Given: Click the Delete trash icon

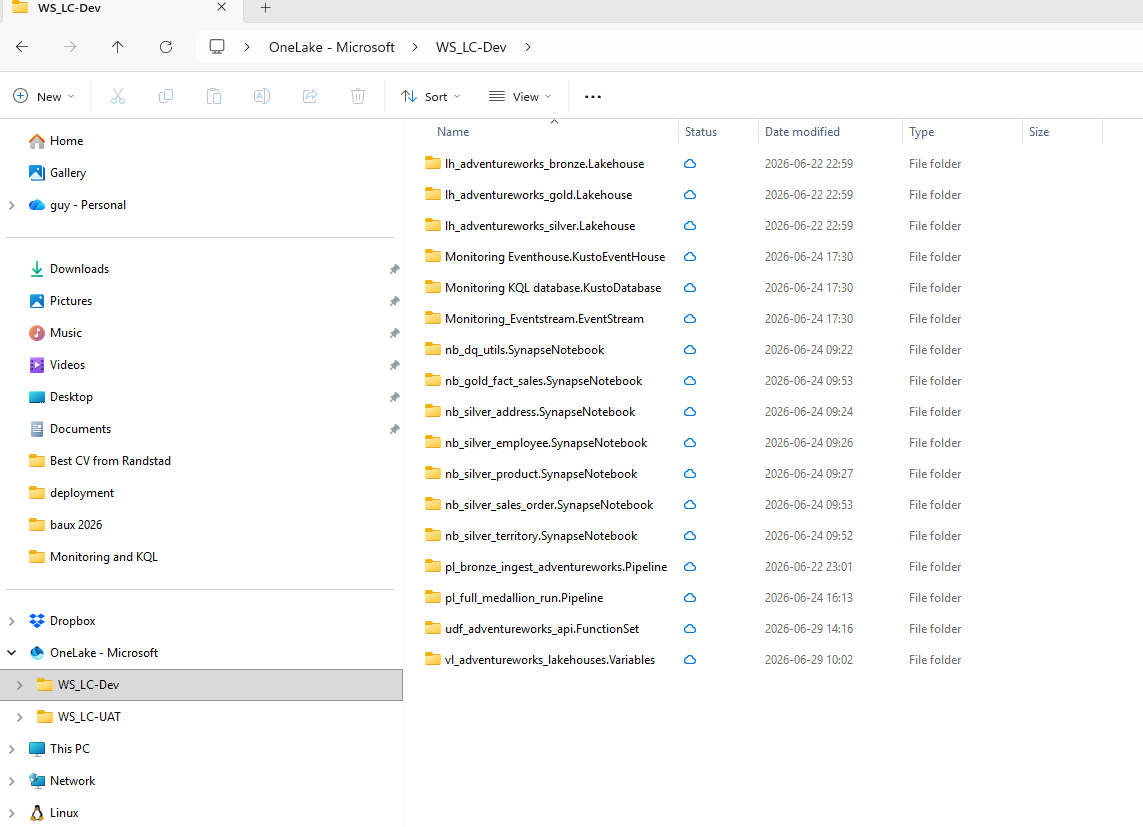Looking at the screenshot, I should pyautogui.click(x=358, y=96).
